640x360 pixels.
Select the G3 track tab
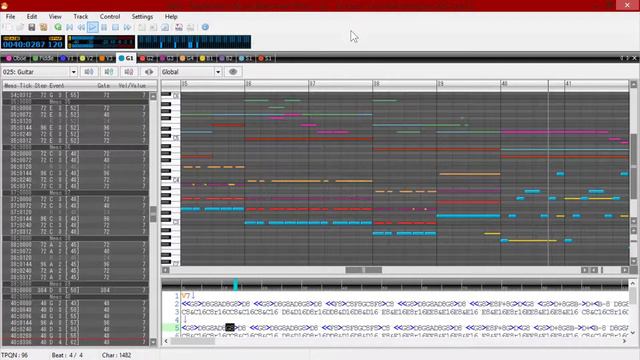click(167, 58)
